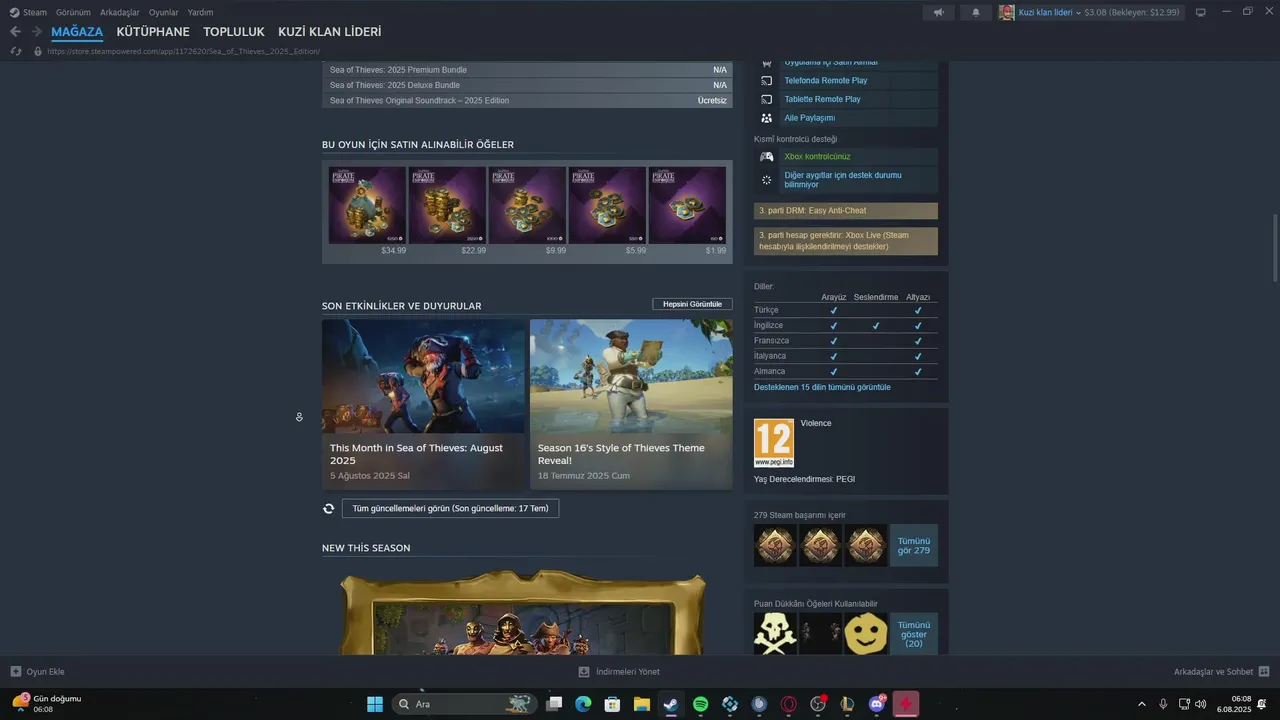This screenshot has width=1280, height=720.
Task: Open the Aile Paylaşımı link
Action: point(809,118)
